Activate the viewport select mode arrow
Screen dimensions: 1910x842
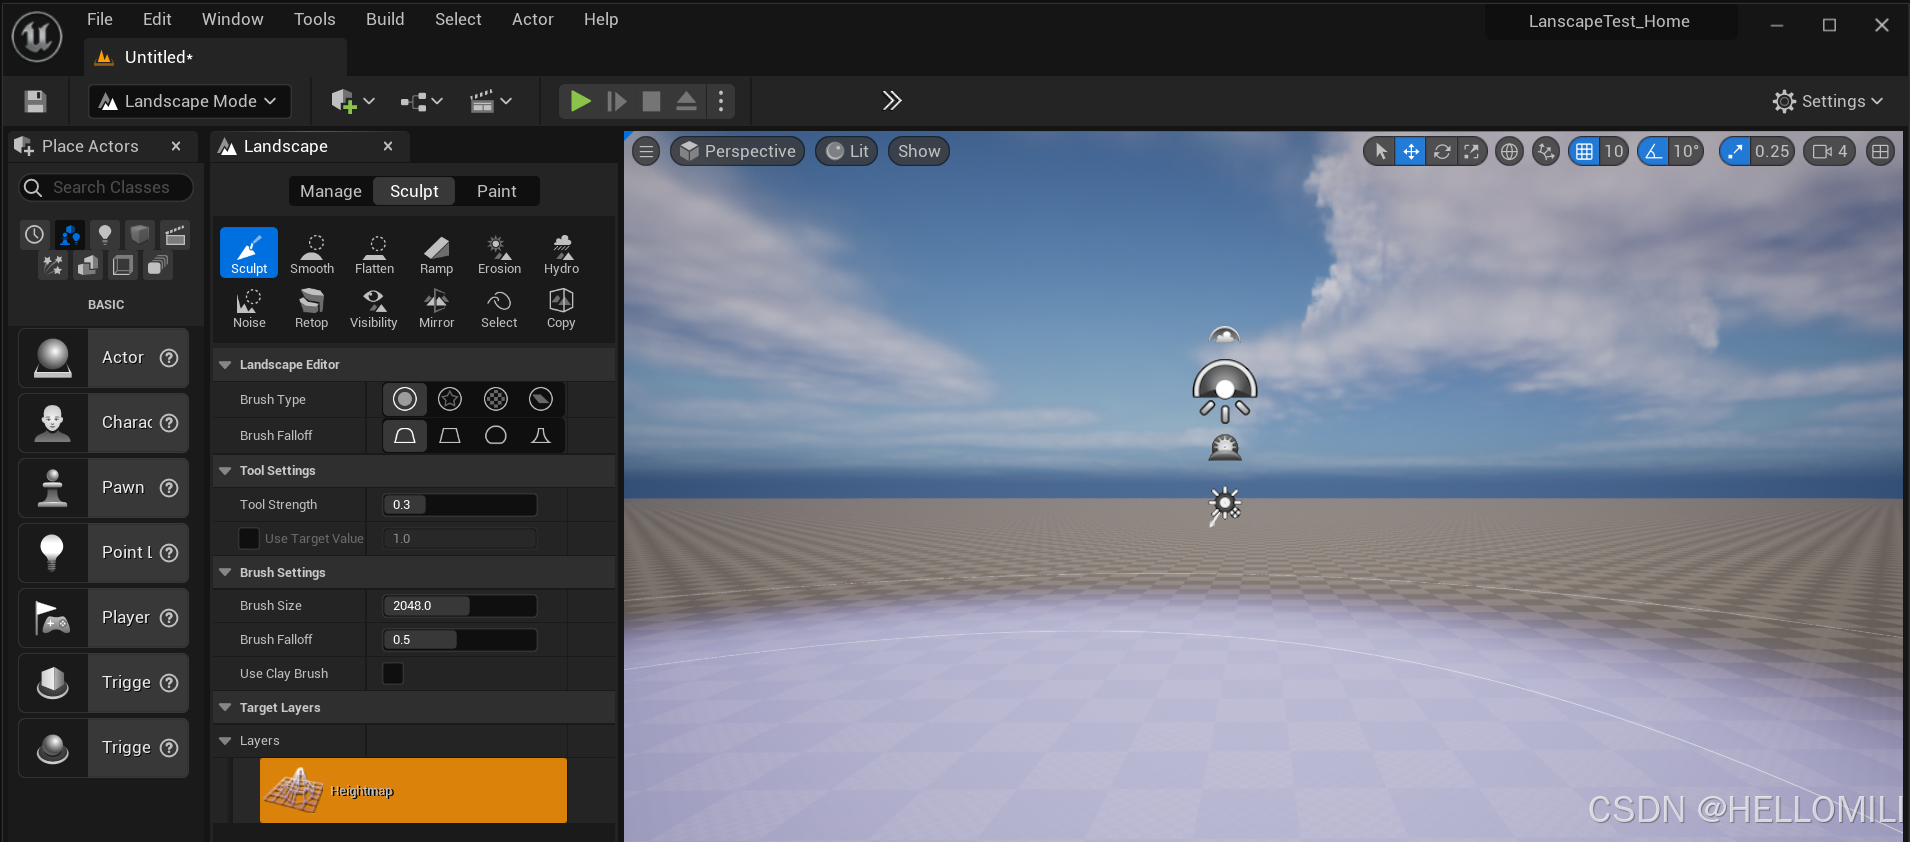pos(1381,151)
